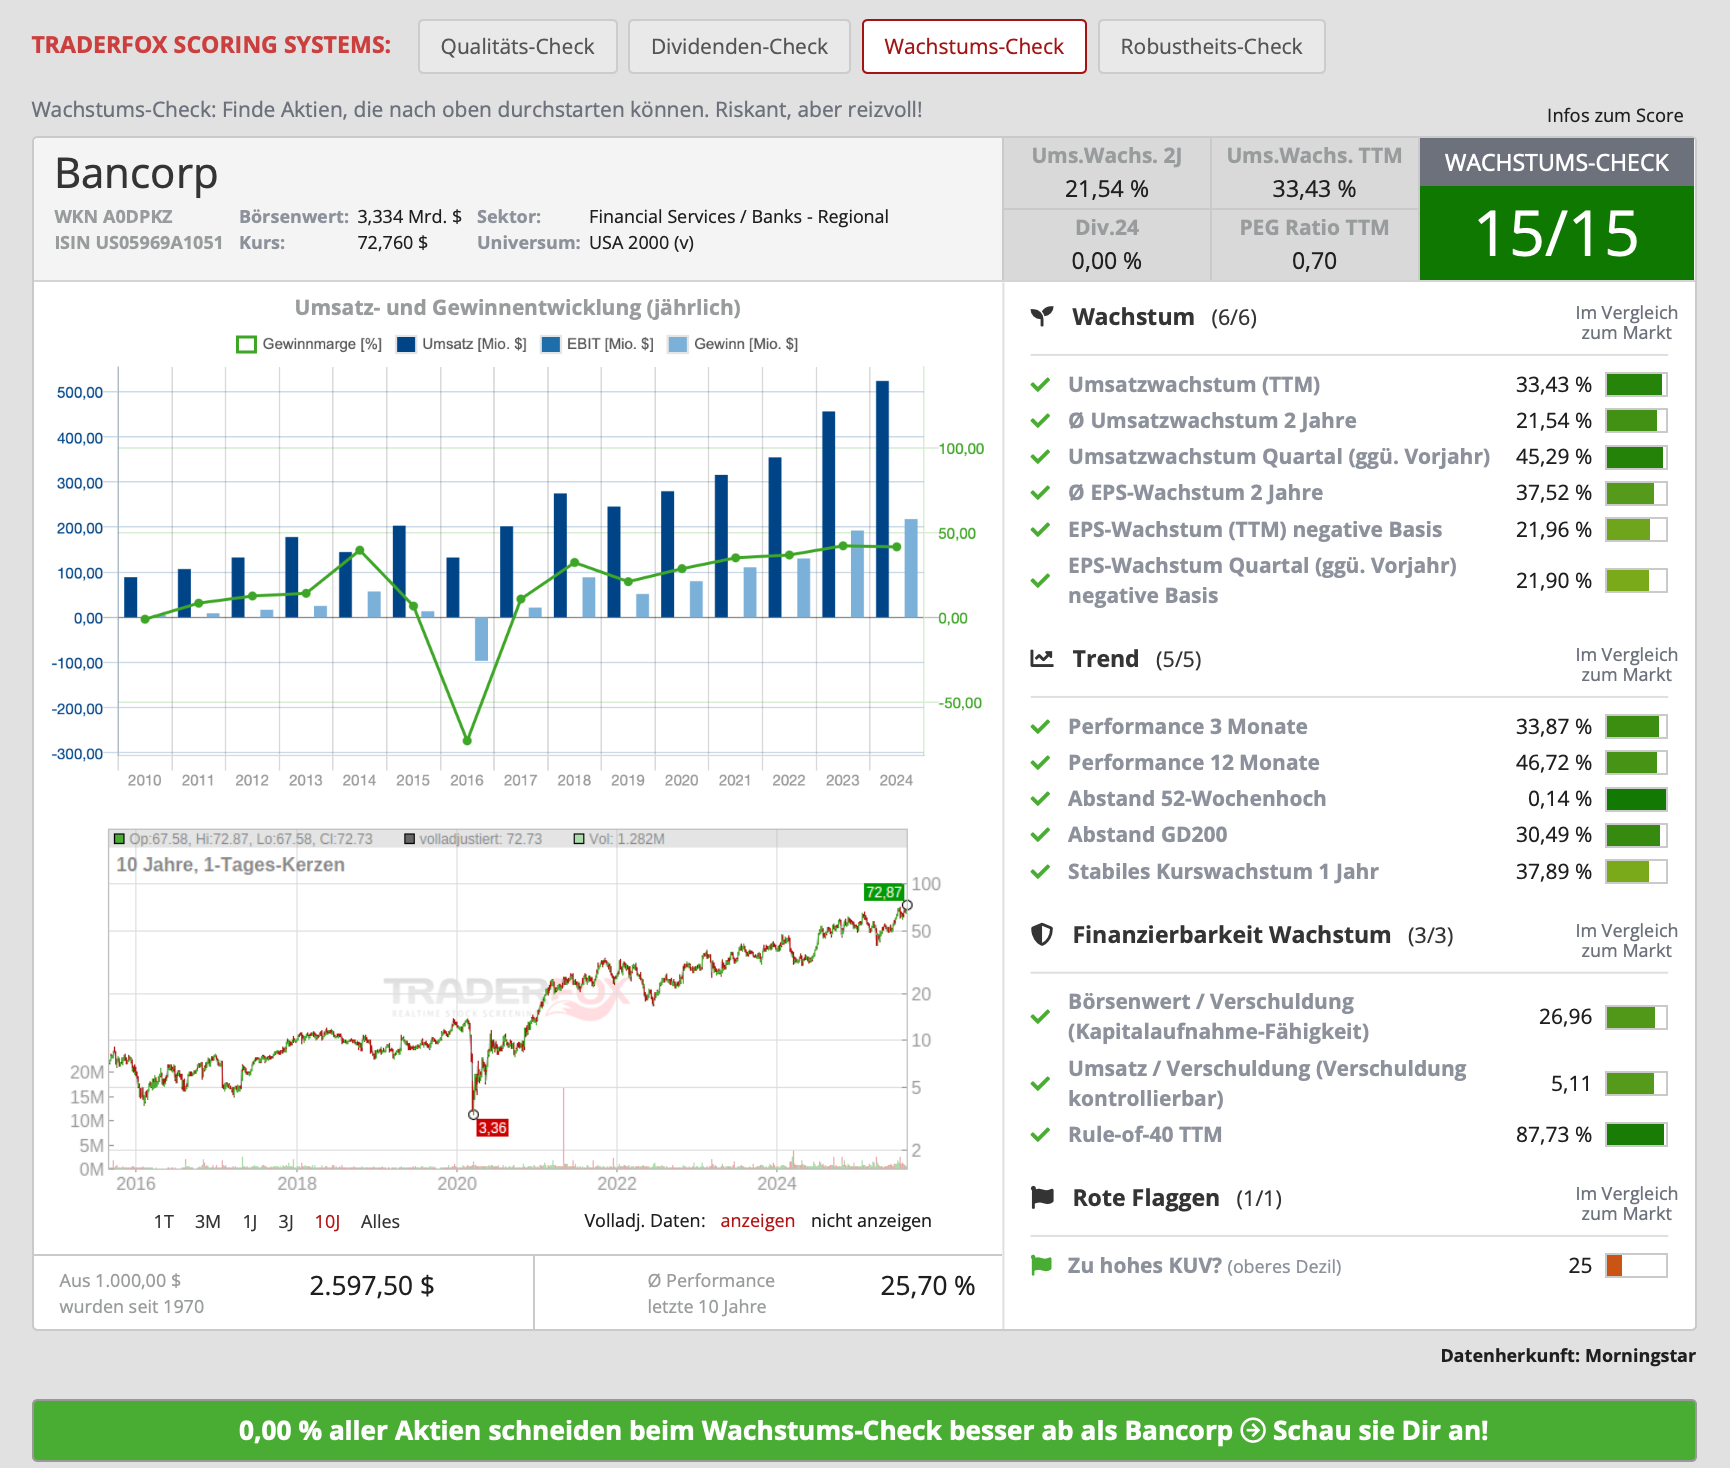Click the Umsatzwachstum (TTM) market comparison bar
The width and height of the screenshot is (1730, 1468).
click(x=1636, y=385)
